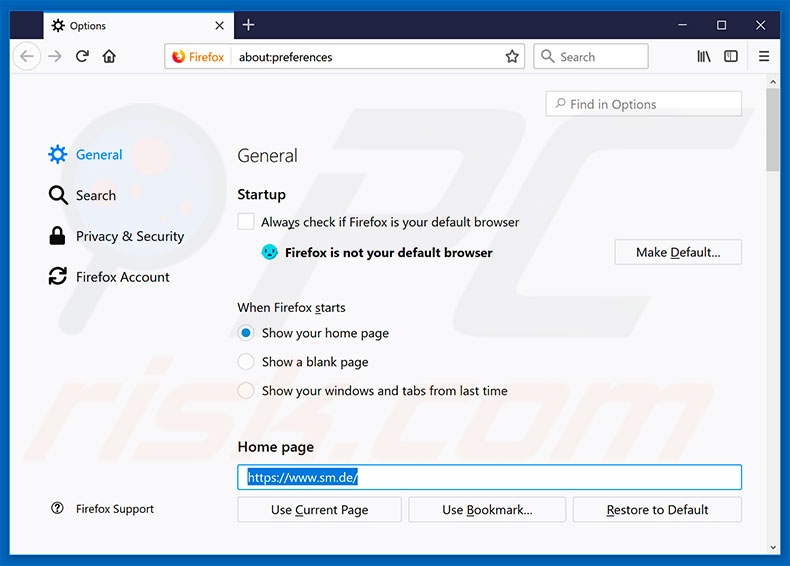The width and height of the screenshot is (790, 566).
Task: Click Restore to Default button
Action: pyautogui.click(x=657, y=510)
